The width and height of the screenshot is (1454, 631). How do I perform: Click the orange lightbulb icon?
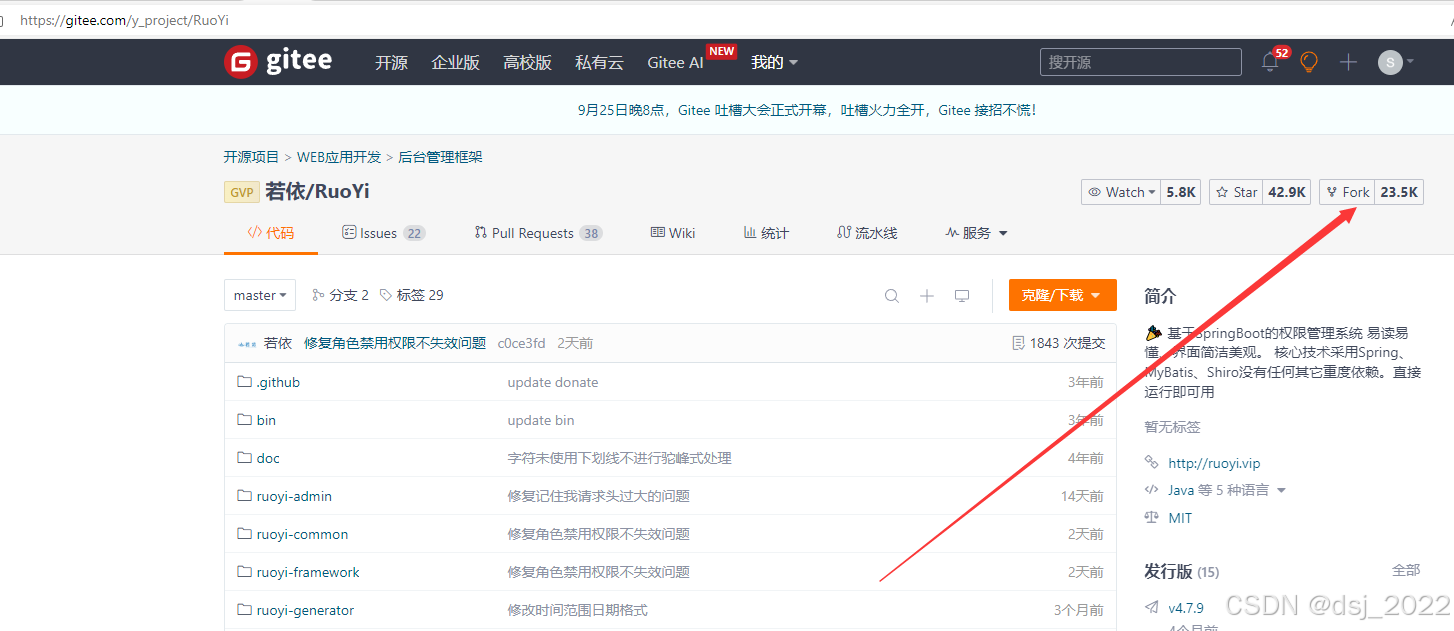[1309, 62]
